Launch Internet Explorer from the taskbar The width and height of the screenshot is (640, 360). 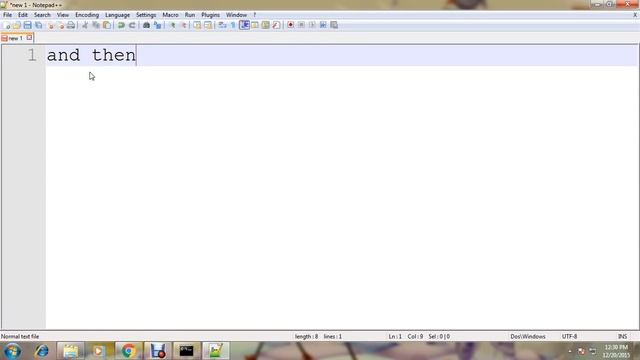(x=42, y=351)
